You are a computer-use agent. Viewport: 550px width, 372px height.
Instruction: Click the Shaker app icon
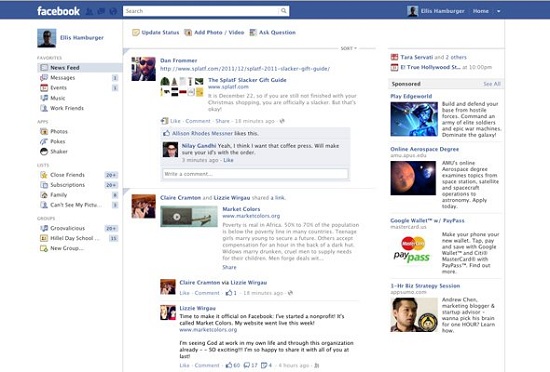click(44, 151)
